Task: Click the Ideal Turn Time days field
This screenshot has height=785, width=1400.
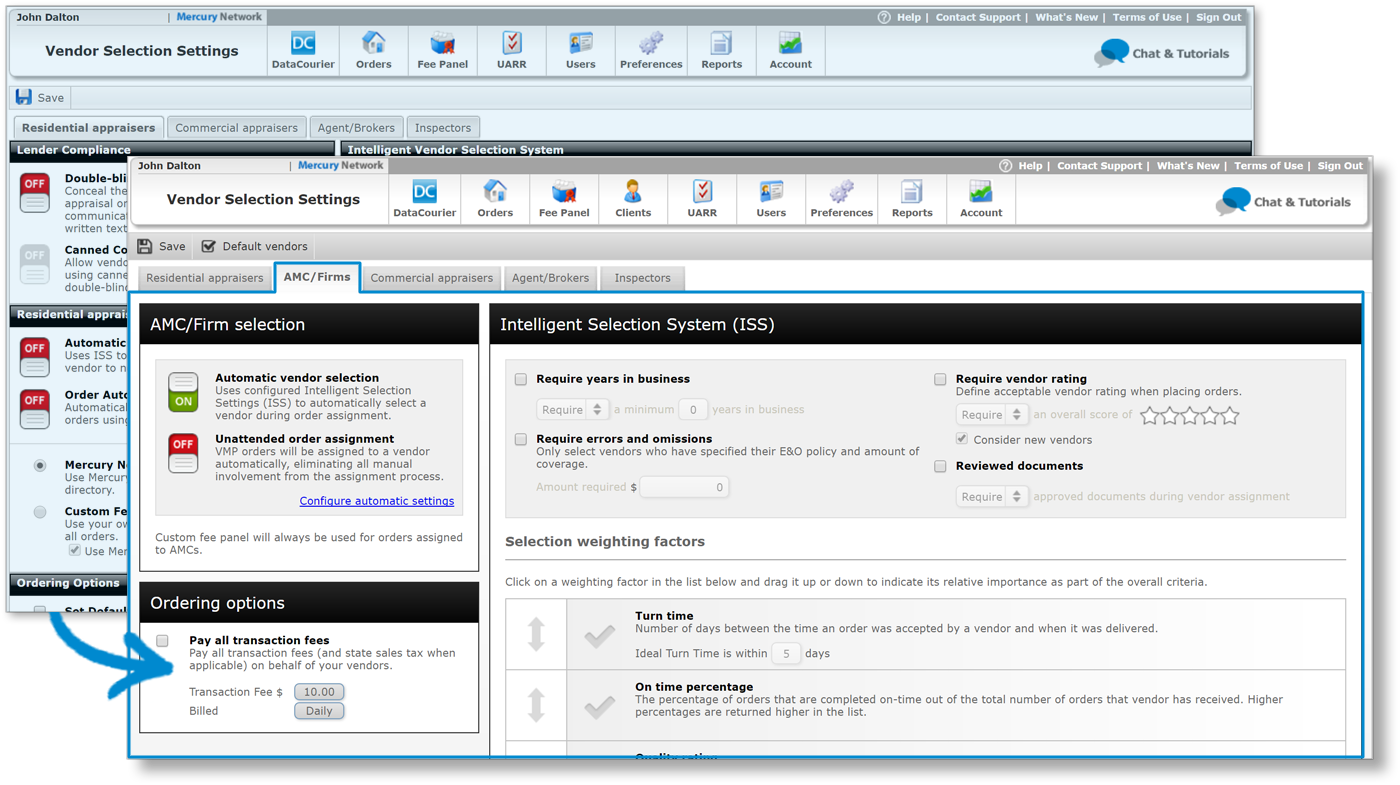Action: [786, 653]
